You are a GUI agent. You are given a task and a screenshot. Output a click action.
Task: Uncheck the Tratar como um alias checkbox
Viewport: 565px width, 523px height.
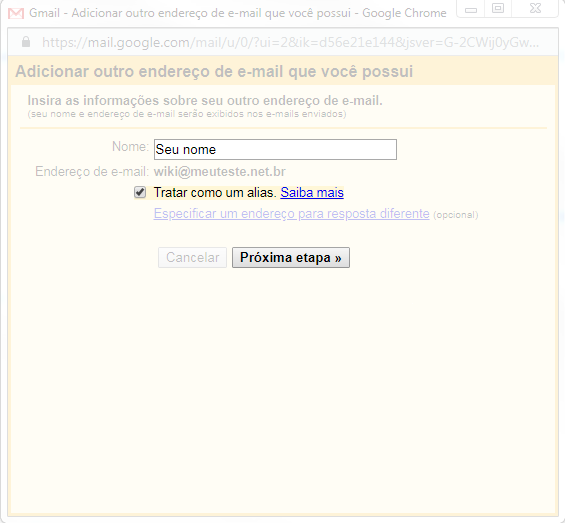point(140,192)
